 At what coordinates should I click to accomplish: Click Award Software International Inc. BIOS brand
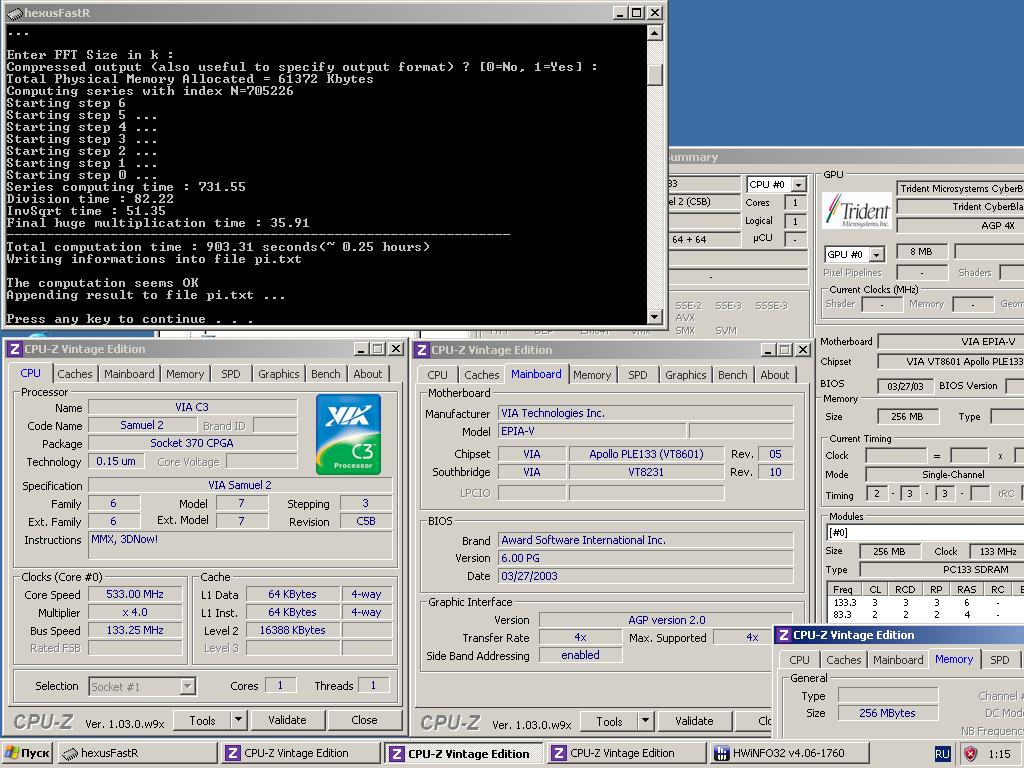(x=645, y=540)
